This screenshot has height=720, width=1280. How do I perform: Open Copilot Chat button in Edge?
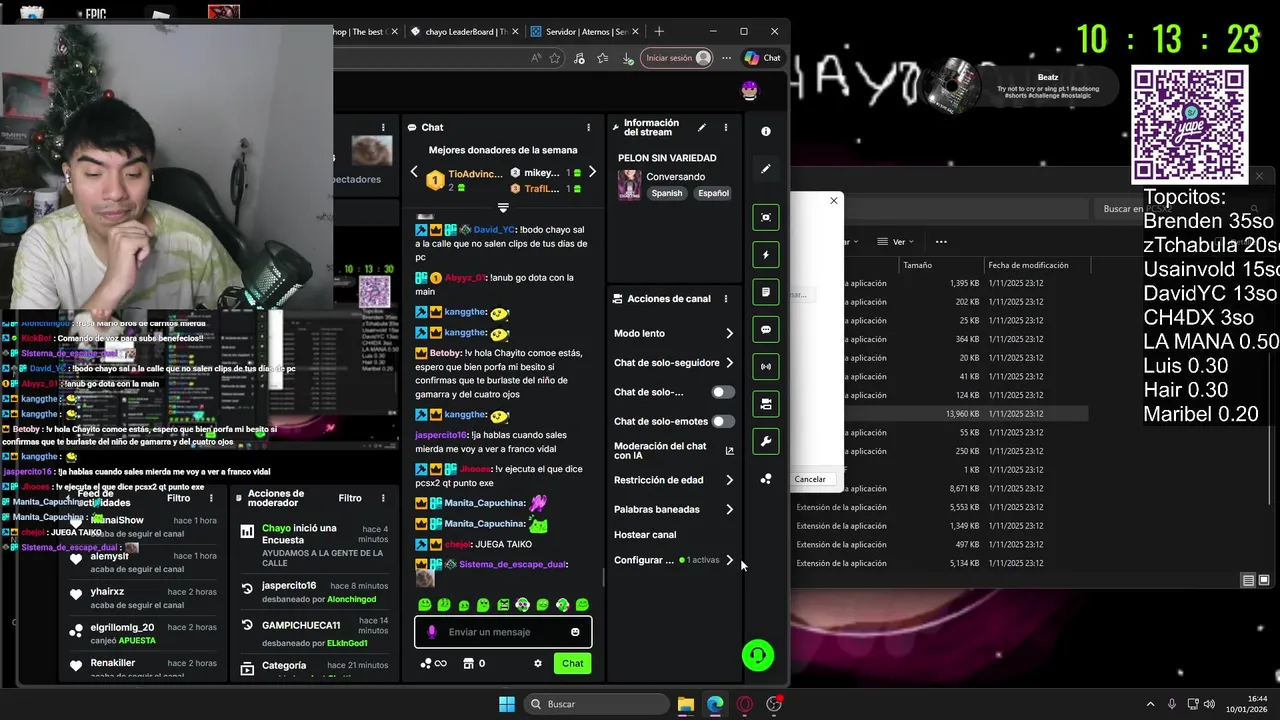coord(763,58)
